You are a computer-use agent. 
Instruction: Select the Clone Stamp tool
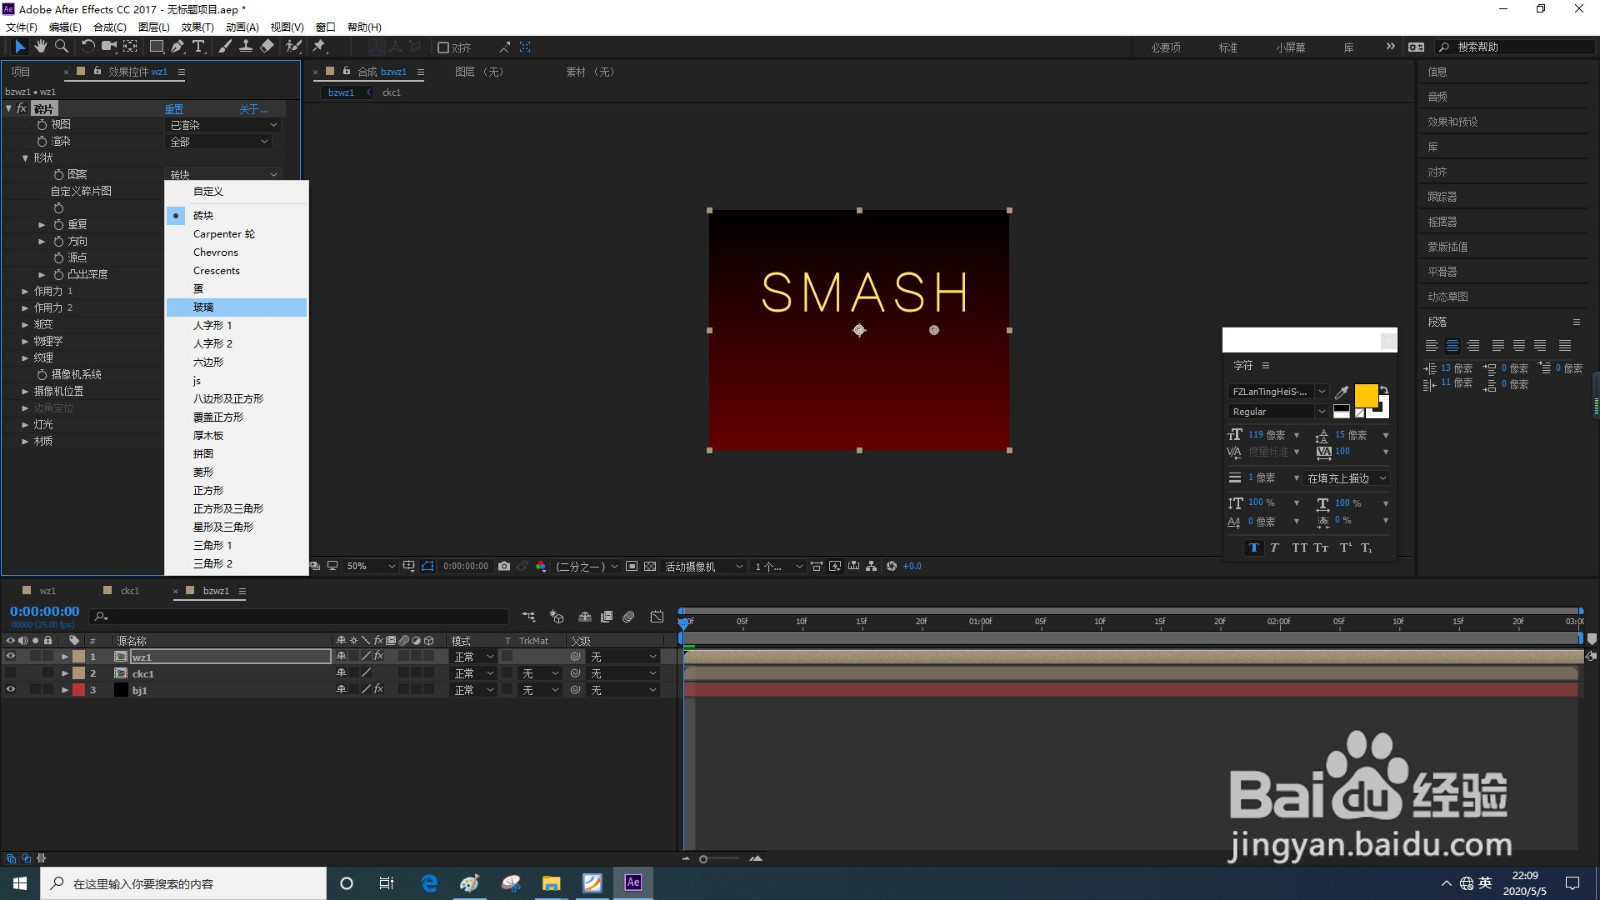click(x=245, y=46)
